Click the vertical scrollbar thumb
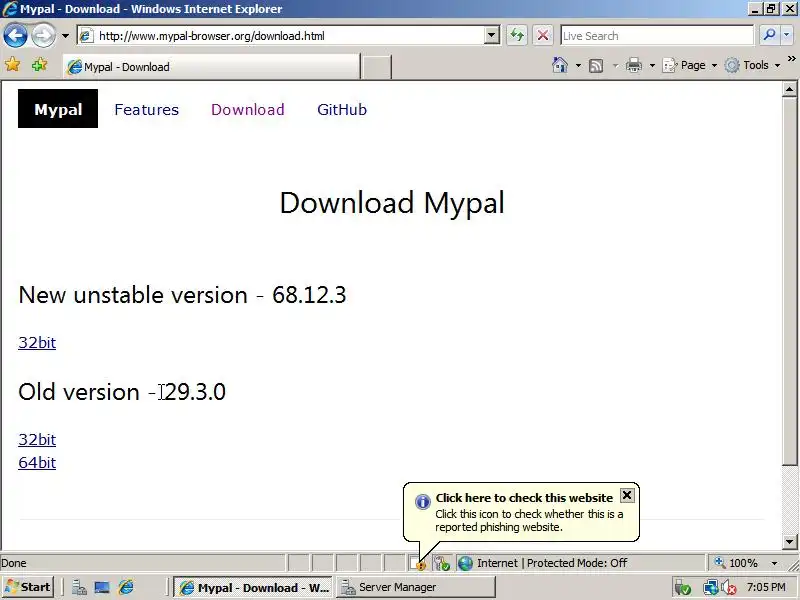Screen dimensions: 800x600 [789, 281]
